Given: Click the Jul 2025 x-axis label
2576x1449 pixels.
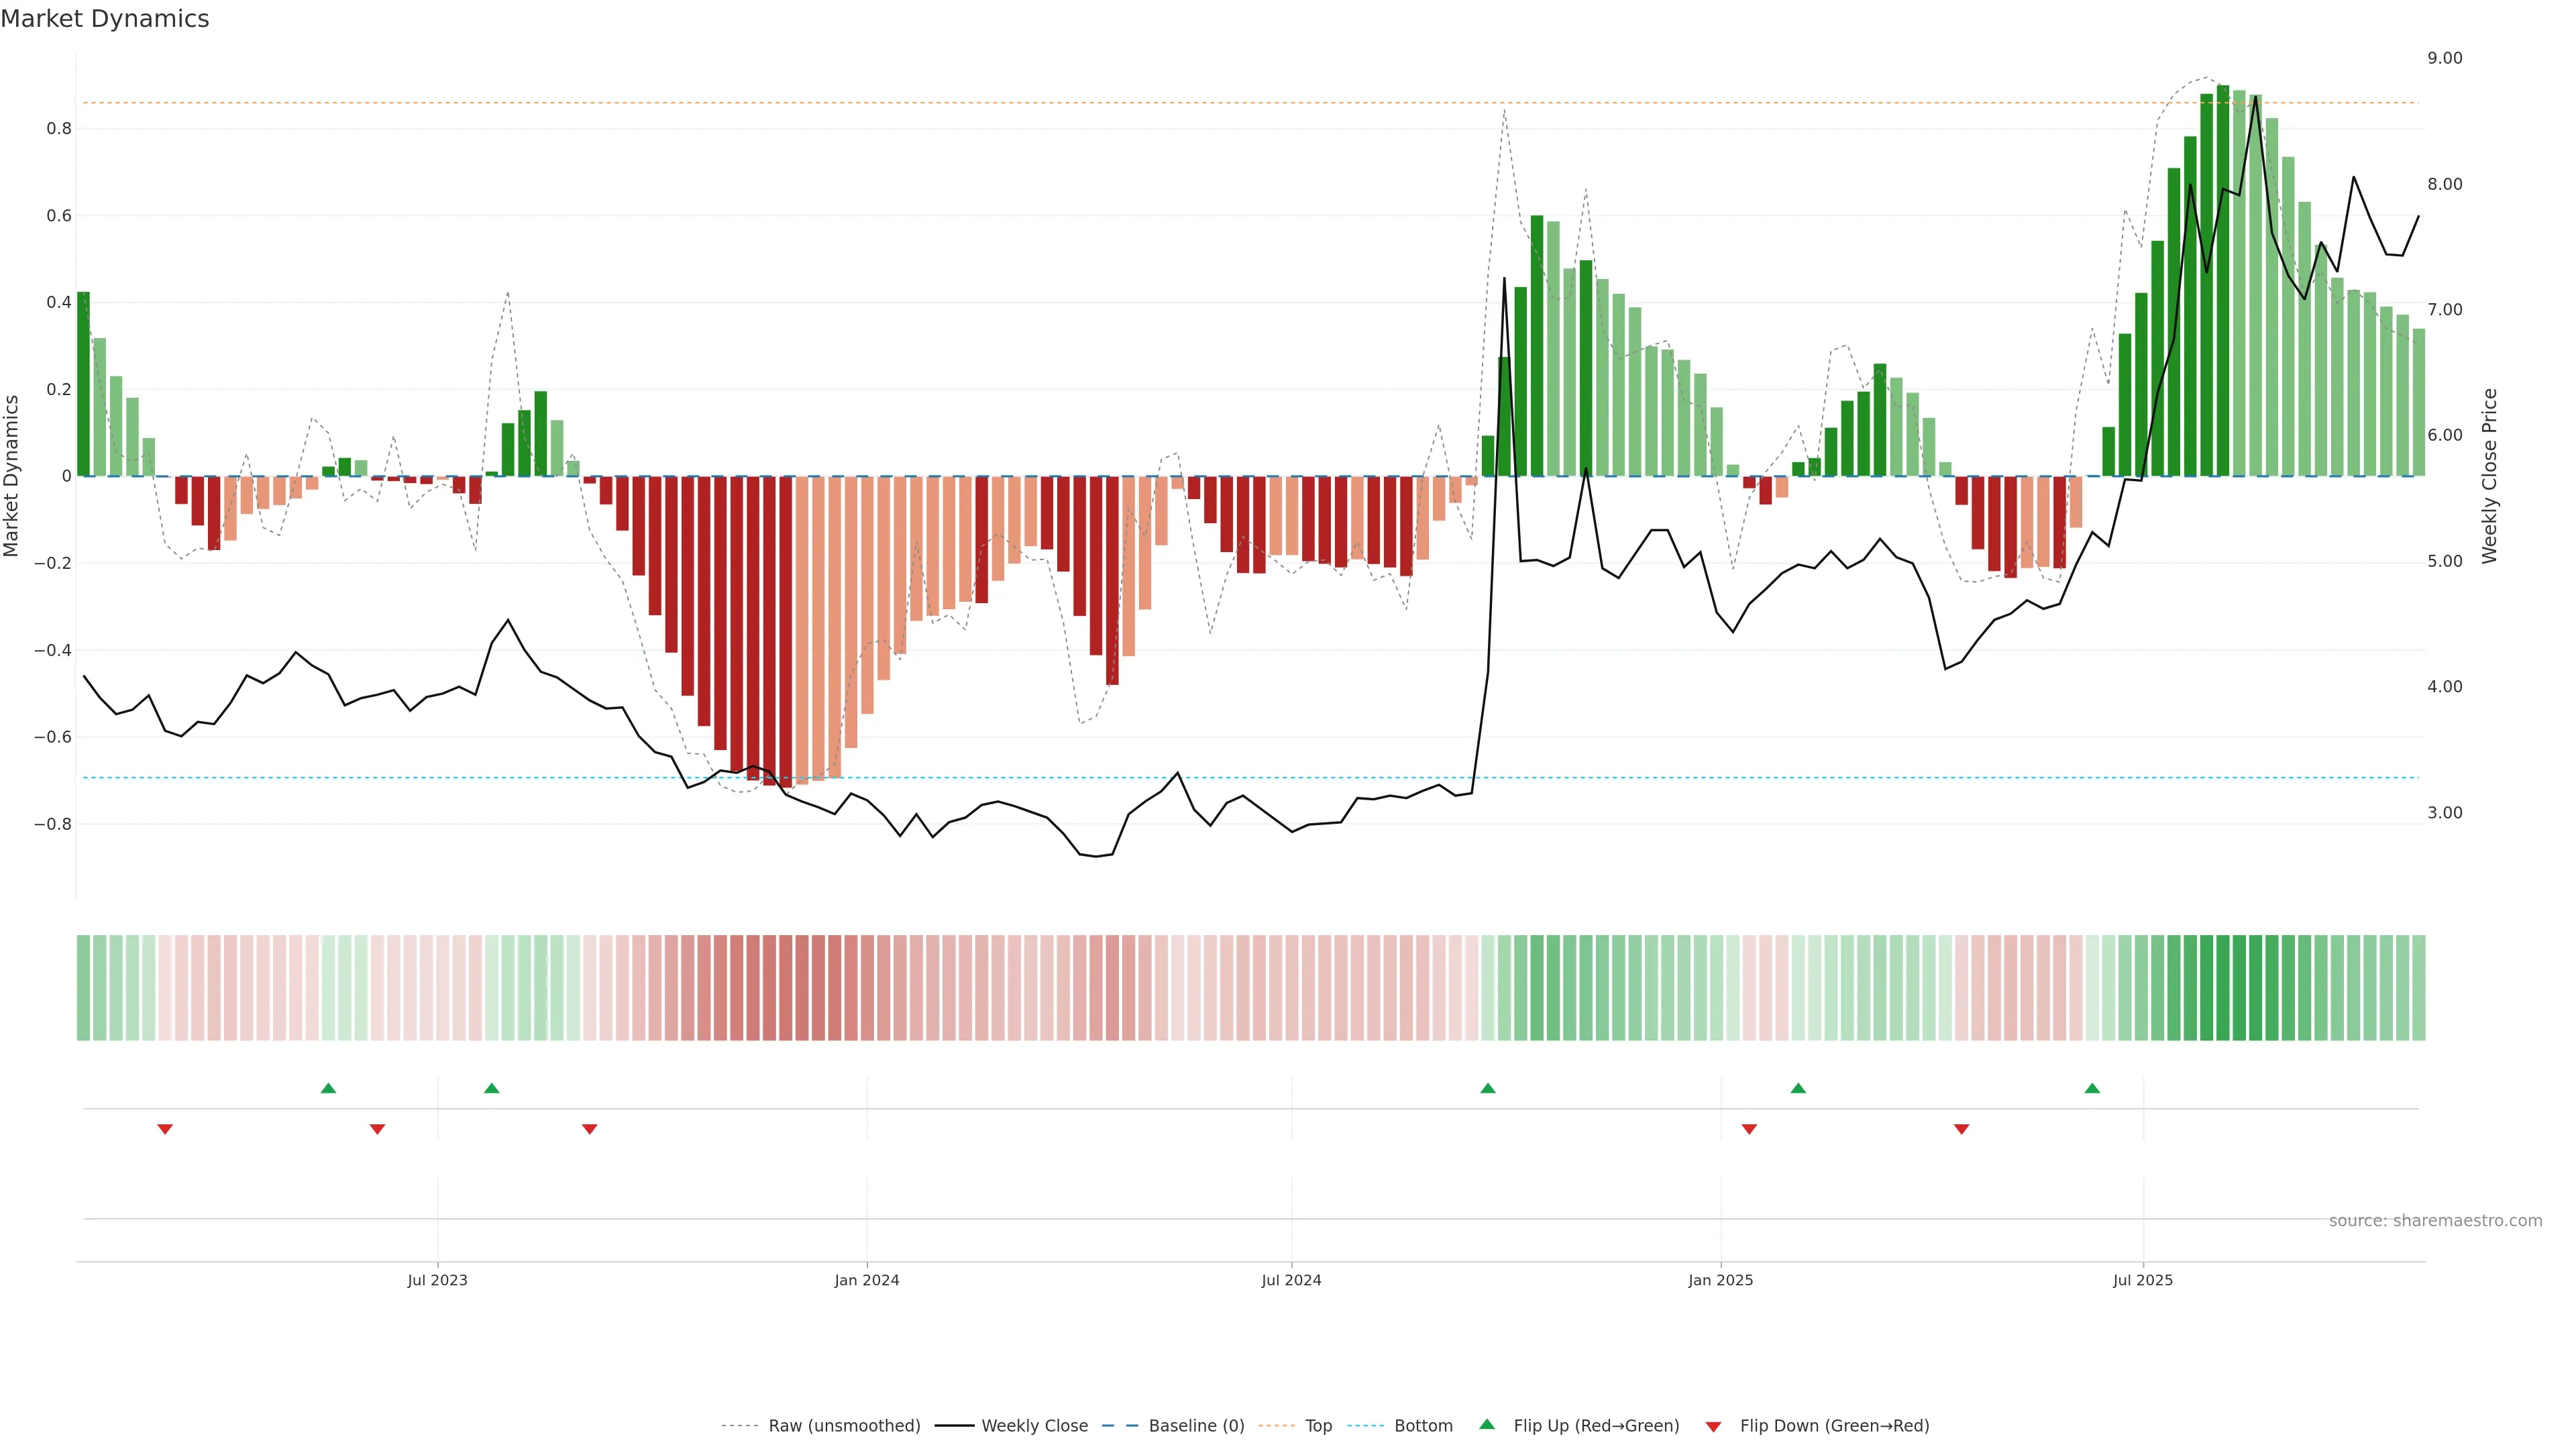Looking at the screenshot, I should [x=2142, y=1280].
